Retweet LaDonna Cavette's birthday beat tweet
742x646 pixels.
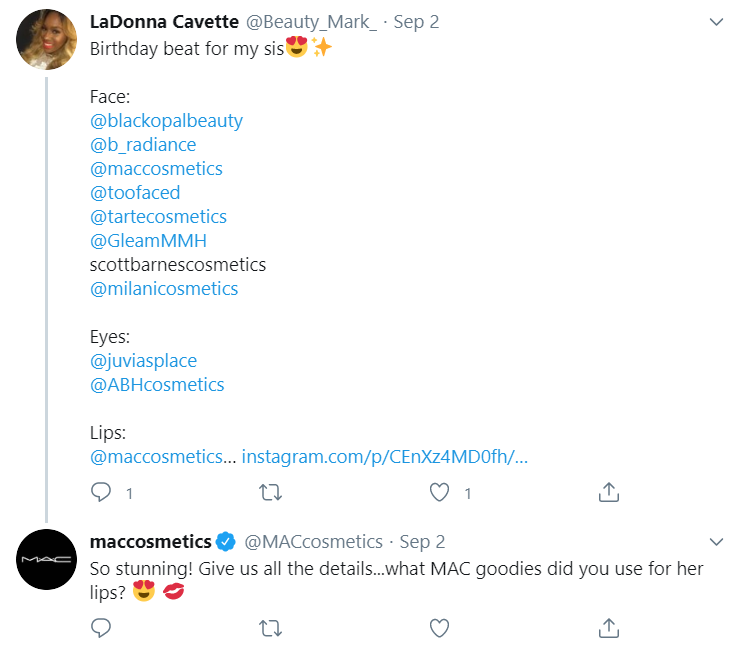270,492
